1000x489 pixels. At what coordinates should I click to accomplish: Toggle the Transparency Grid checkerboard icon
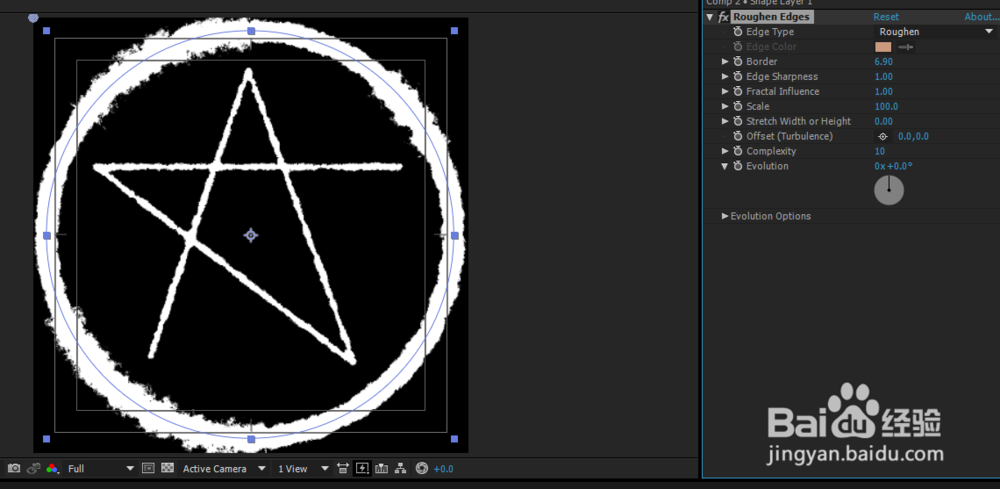pos(168,469)
